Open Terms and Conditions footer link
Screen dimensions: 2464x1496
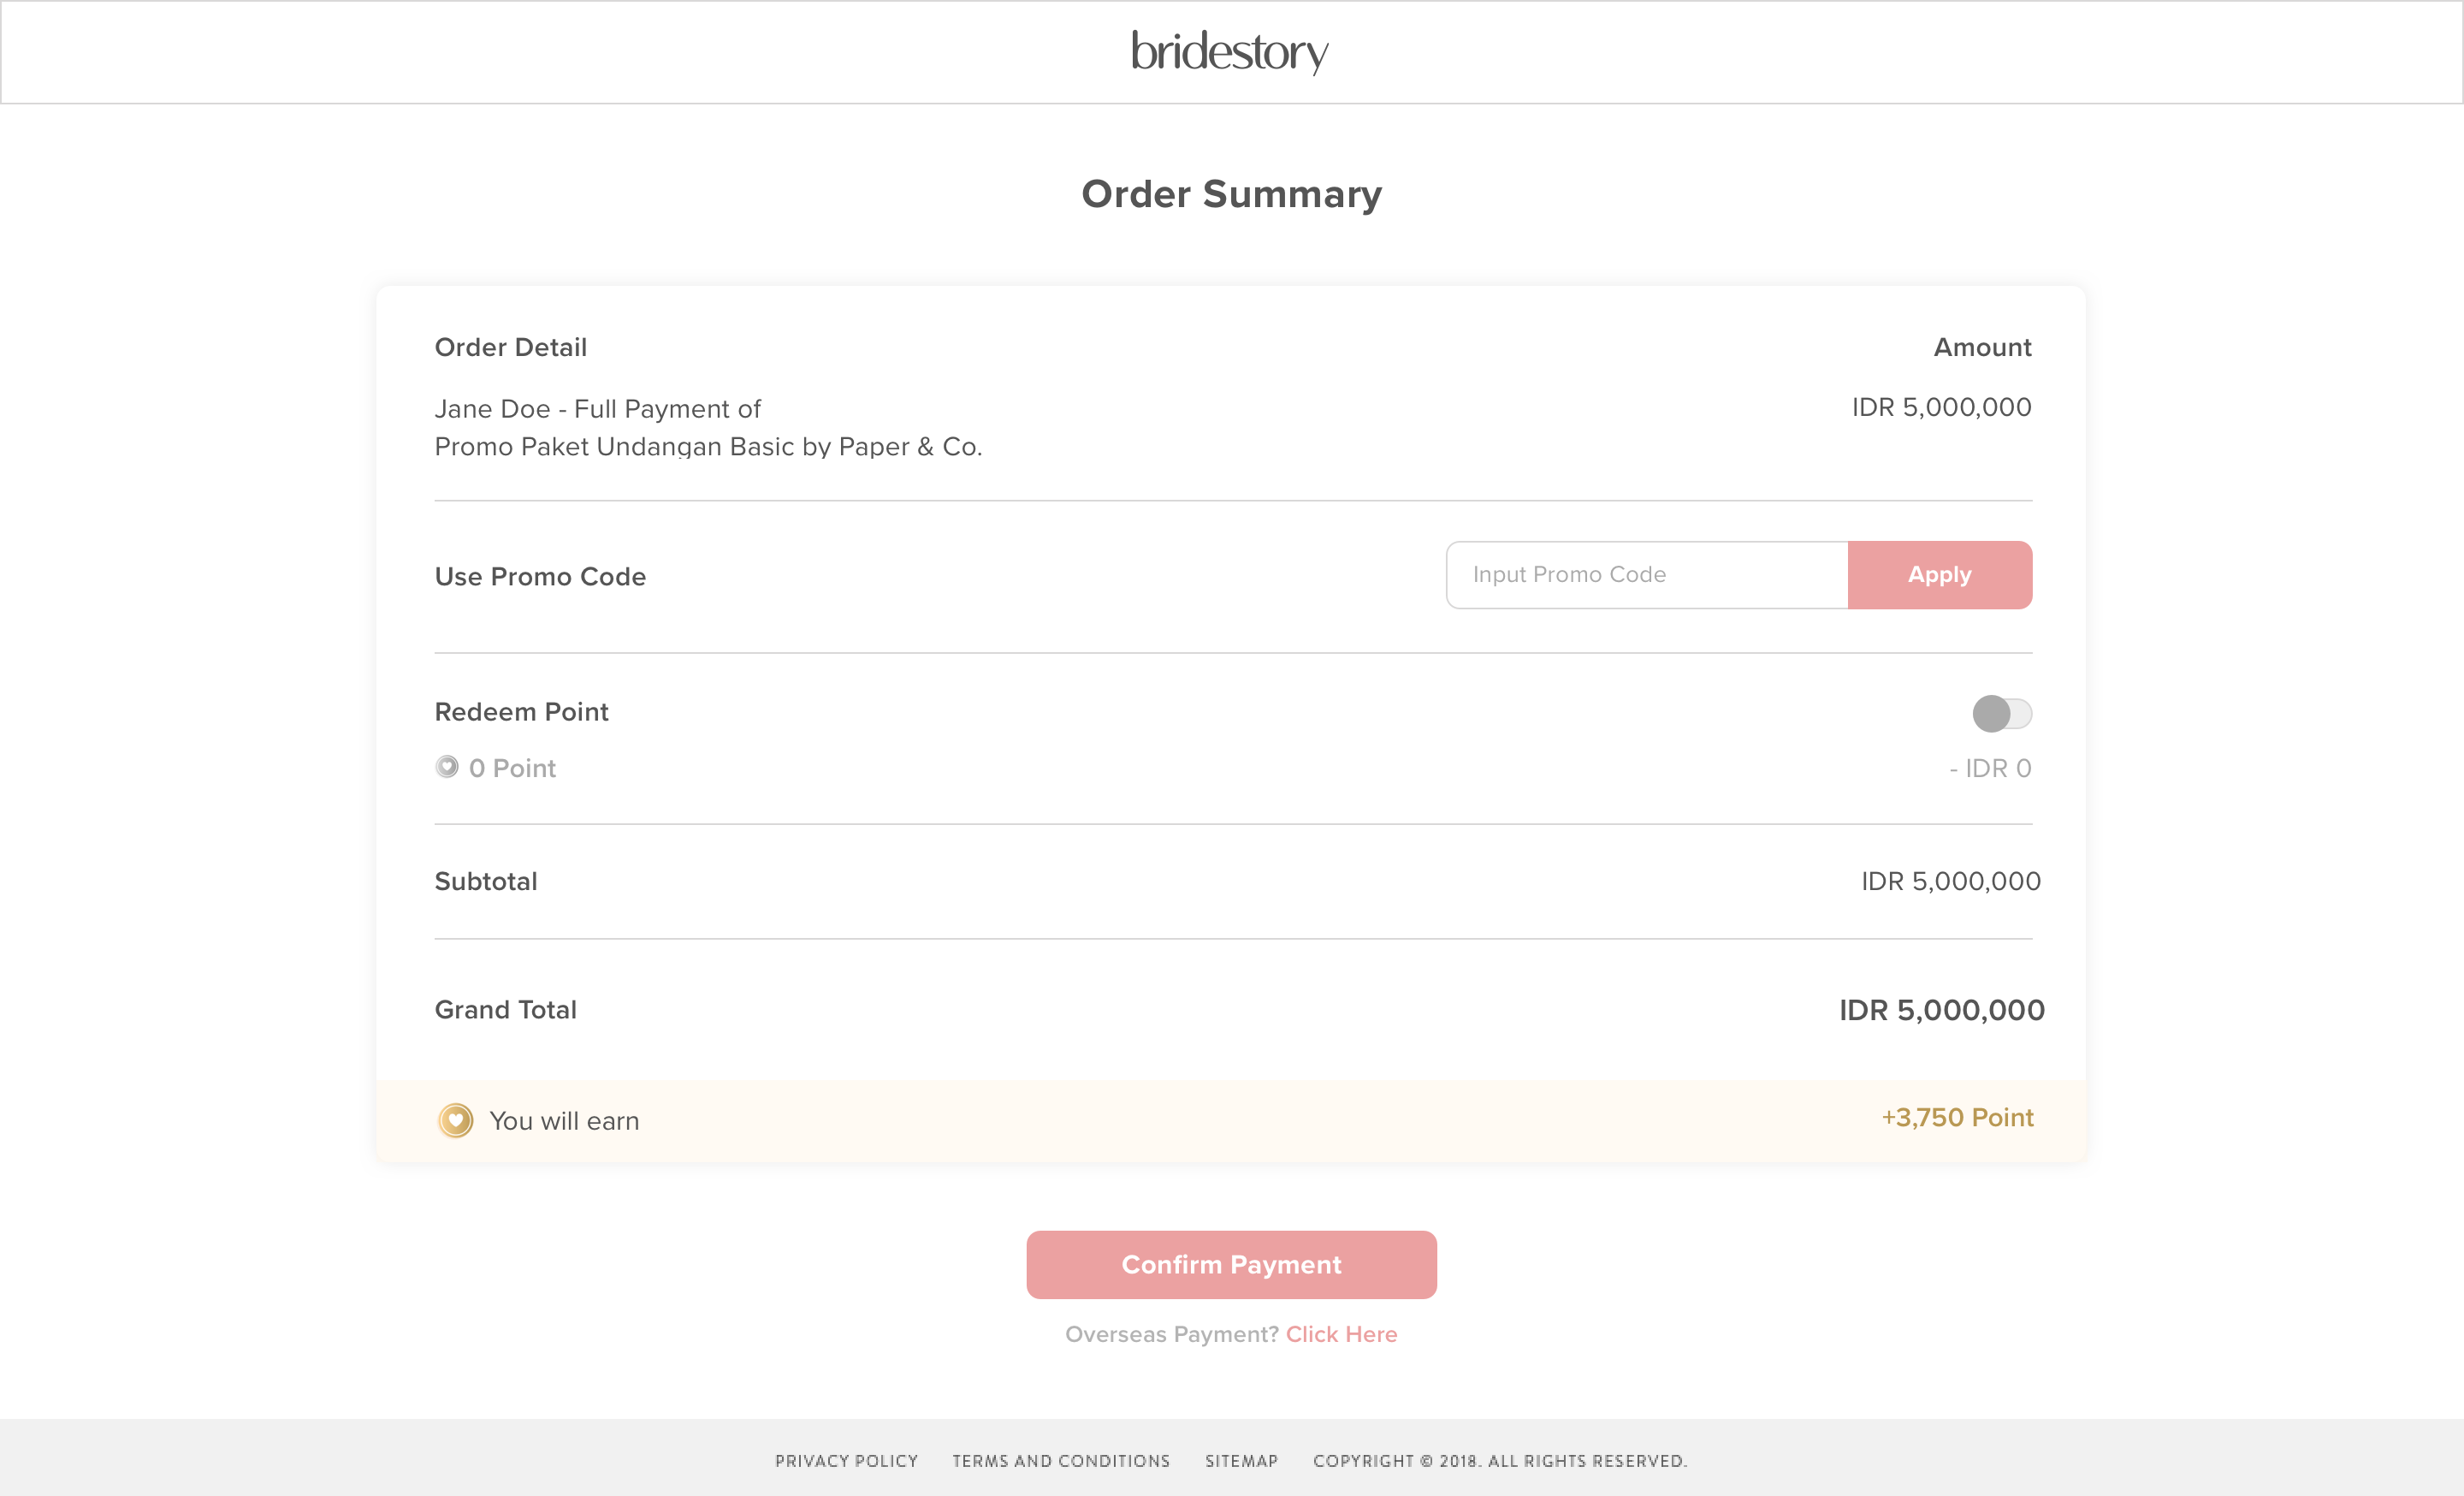(1061, 1461)
